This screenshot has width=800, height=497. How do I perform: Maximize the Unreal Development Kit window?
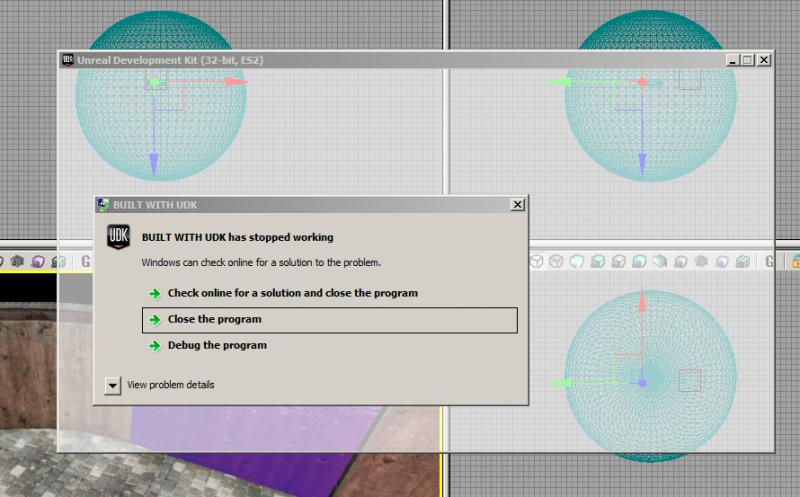point(748,60)
